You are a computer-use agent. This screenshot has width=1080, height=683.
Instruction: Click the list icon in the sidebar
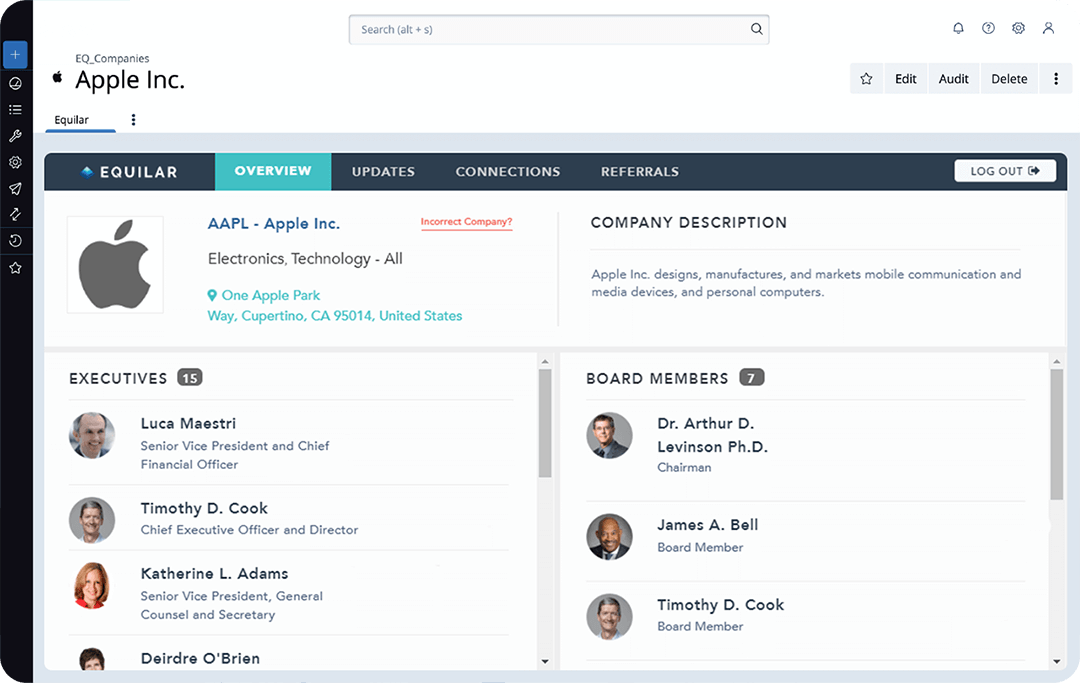coord(14,108)
